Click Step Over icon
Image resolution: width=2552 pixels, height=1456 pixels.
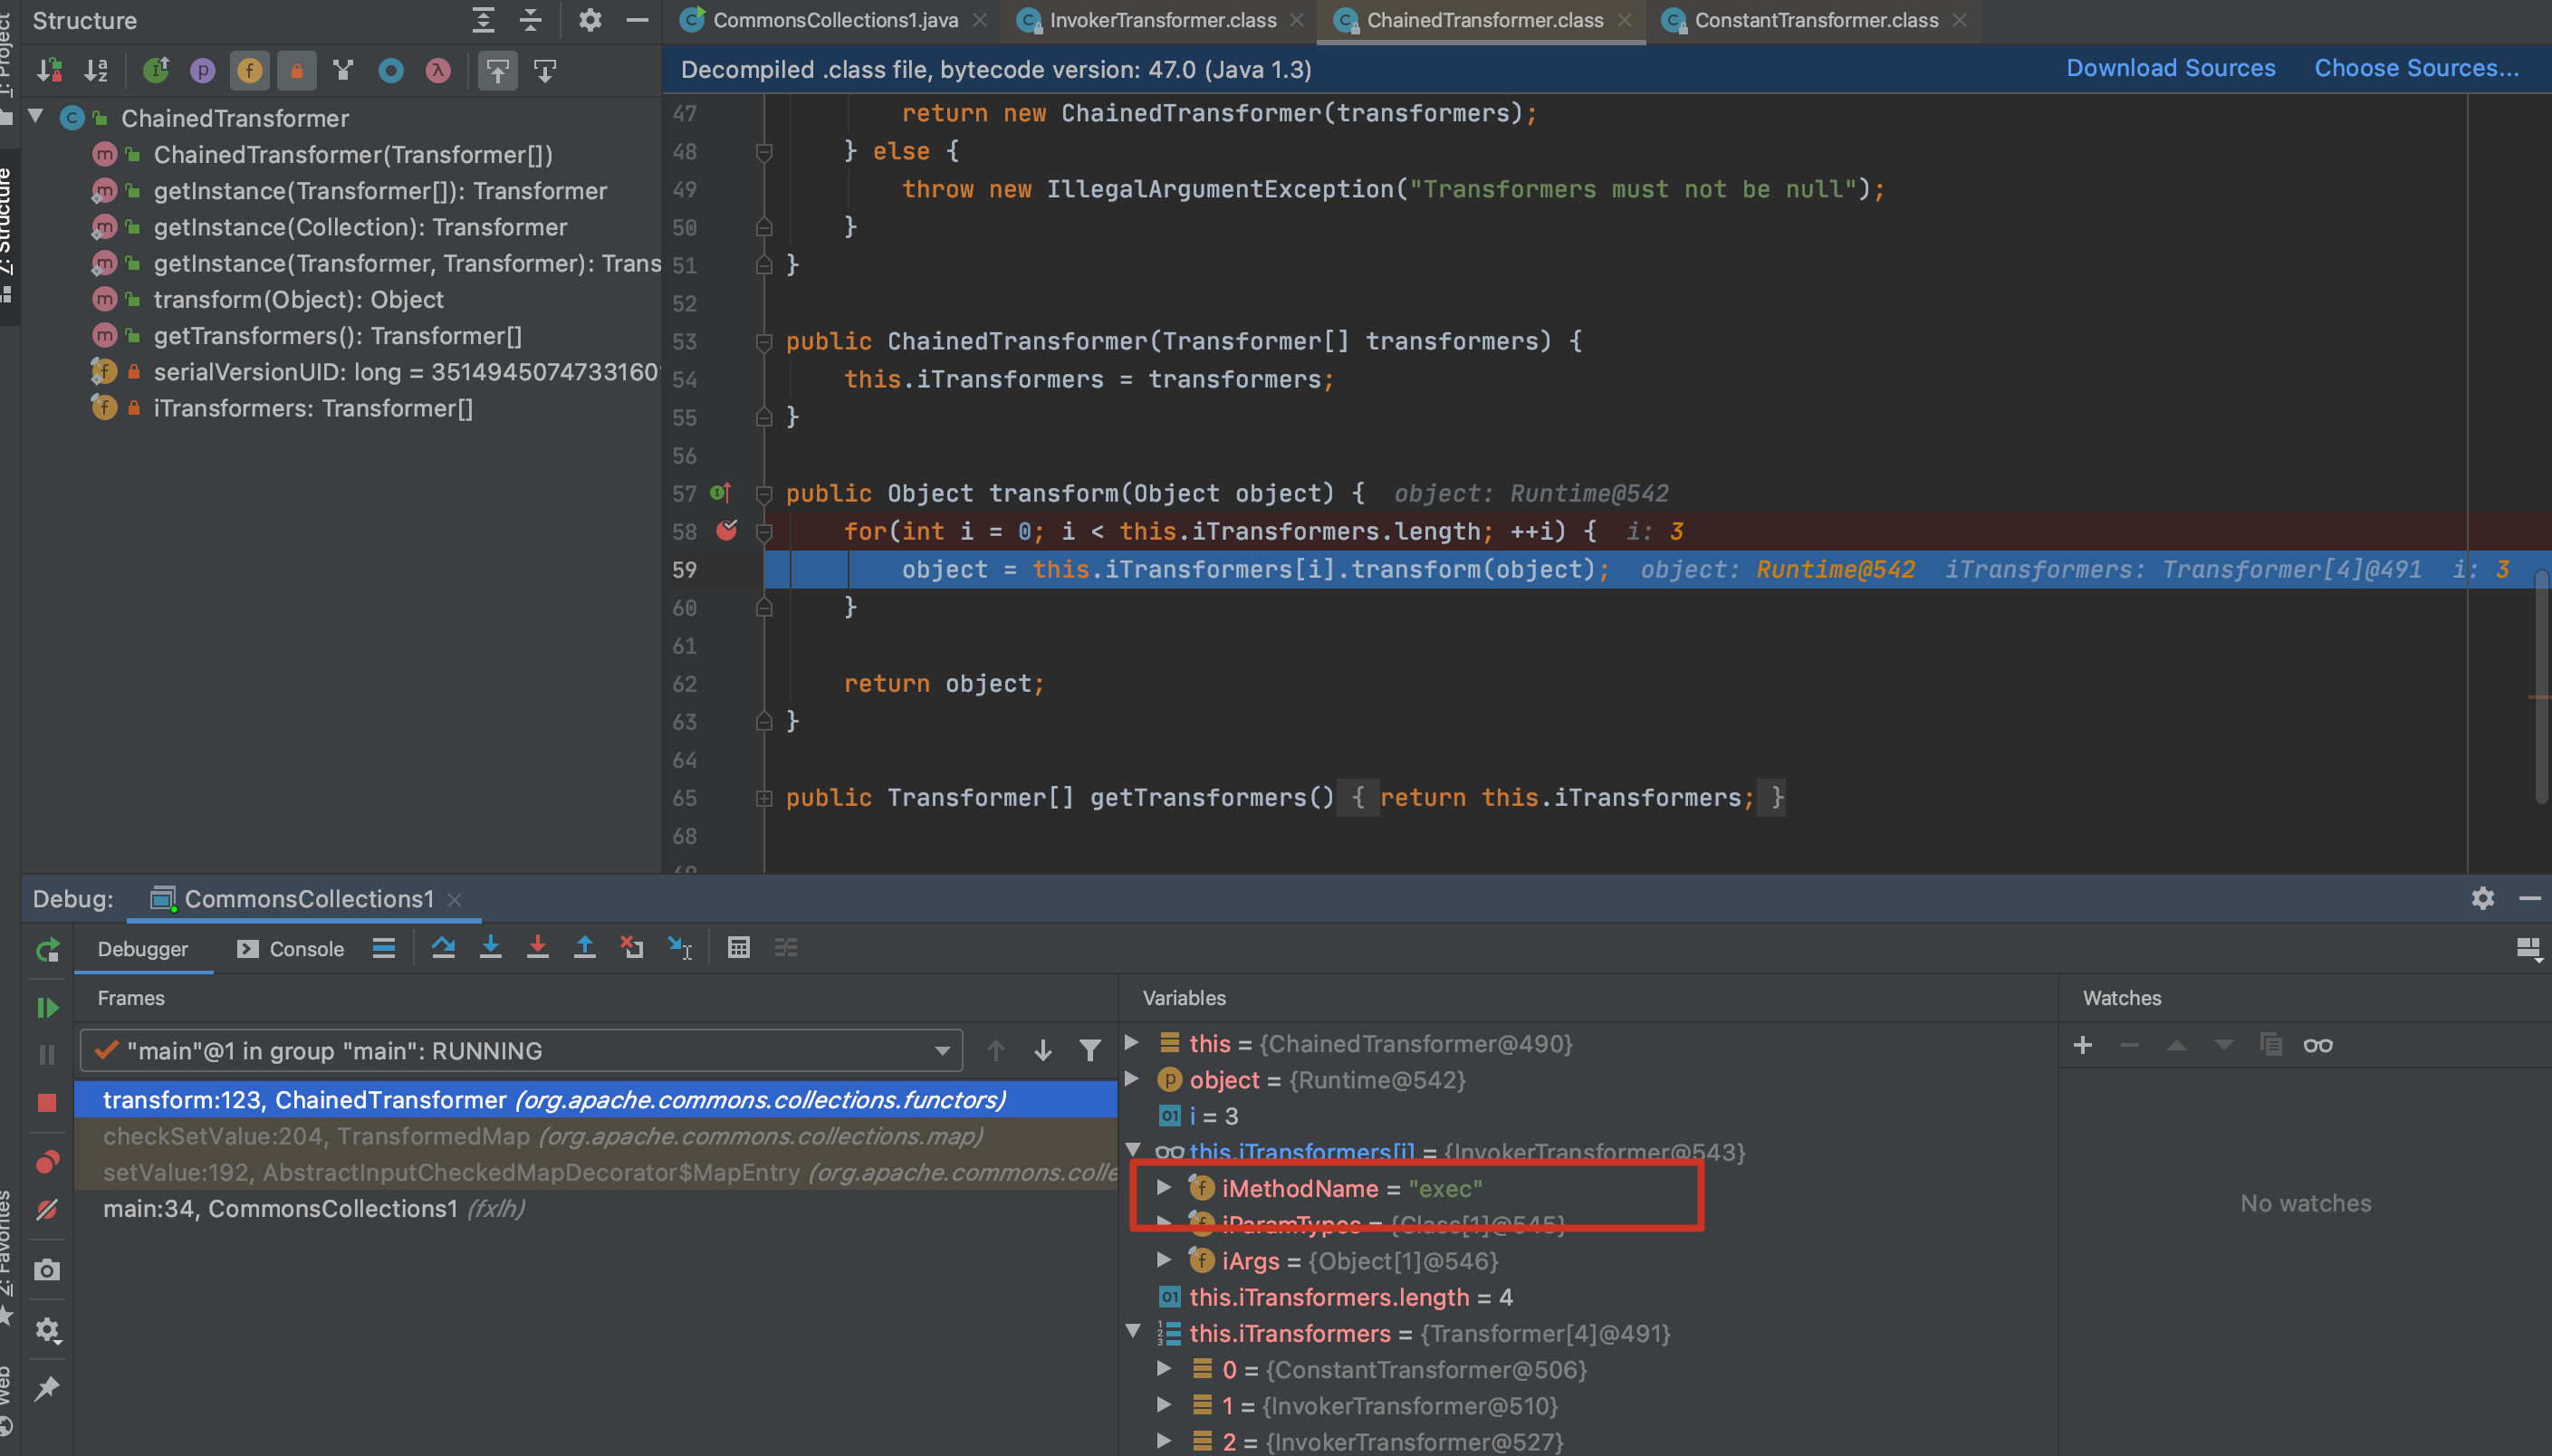[443, 947]
